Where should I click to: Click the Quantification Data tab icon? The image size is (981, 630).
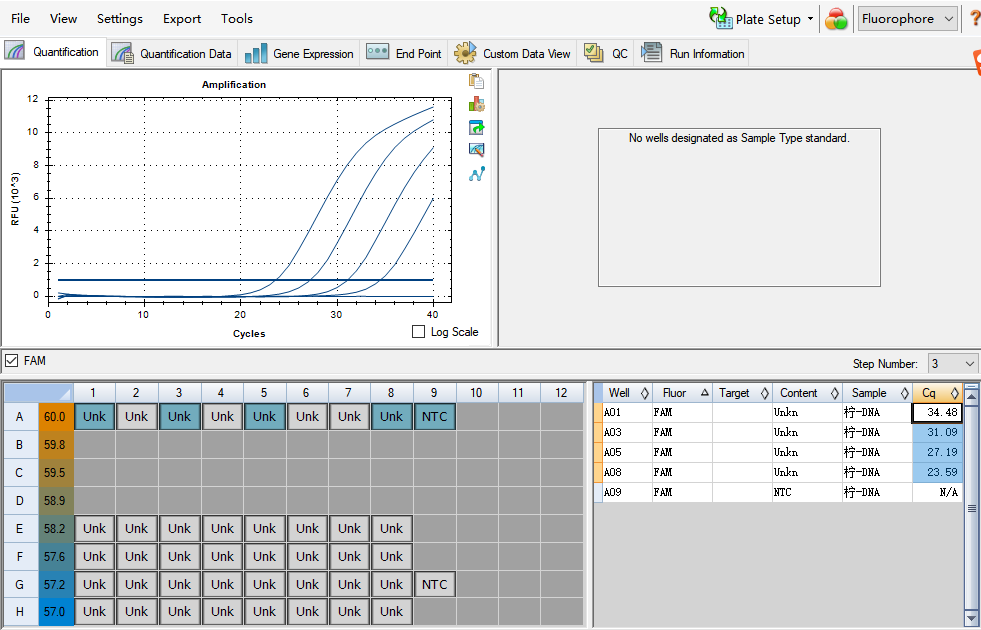(x=123, y=53)
